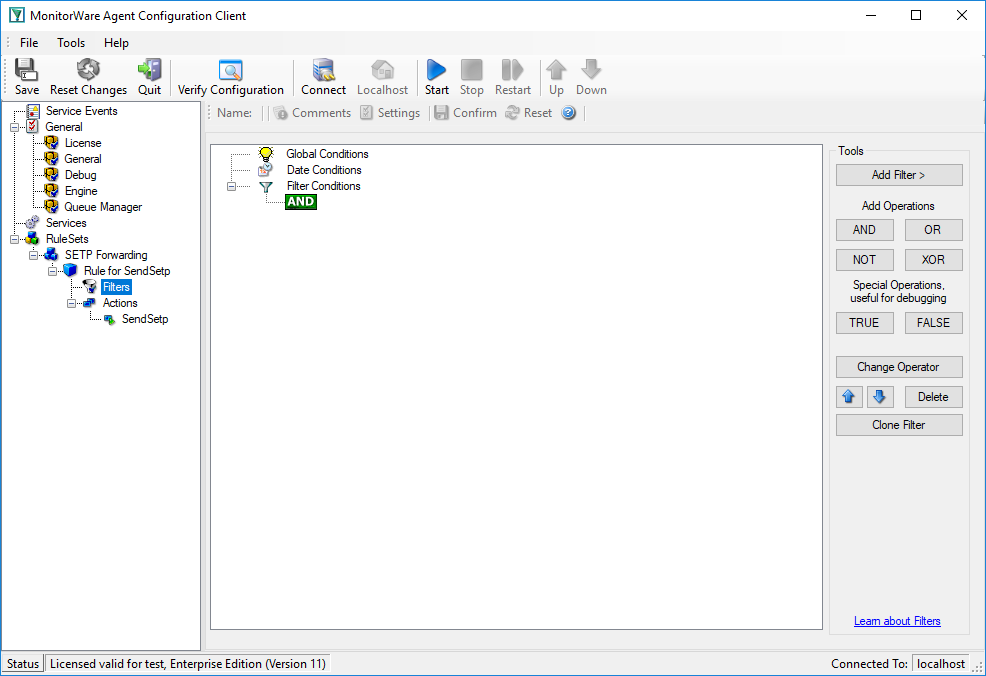Collapse the Filter Conditions node

[231, 187]
